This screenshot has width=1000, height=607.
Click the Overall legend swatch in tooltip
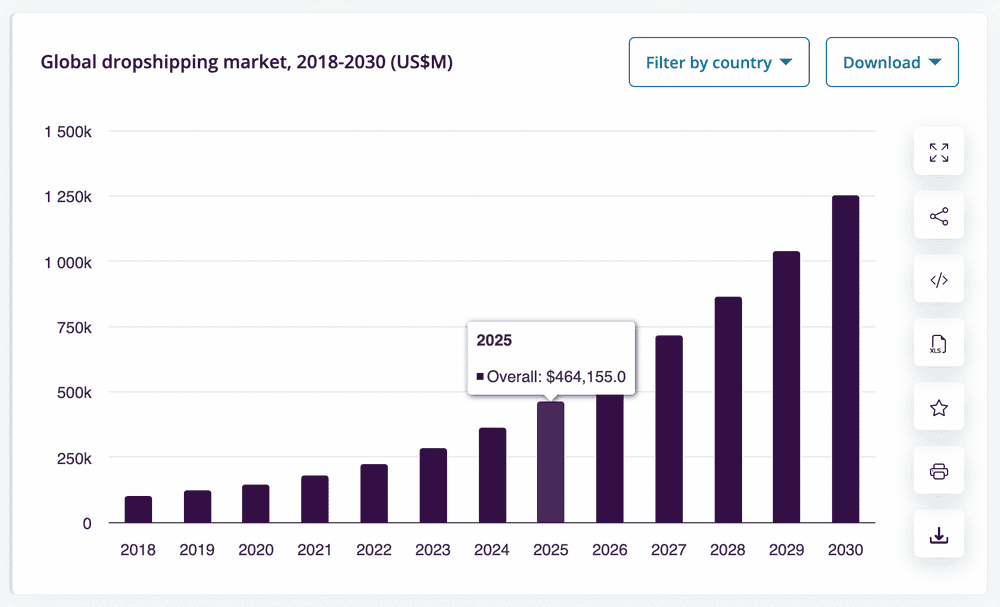(480, 376)
